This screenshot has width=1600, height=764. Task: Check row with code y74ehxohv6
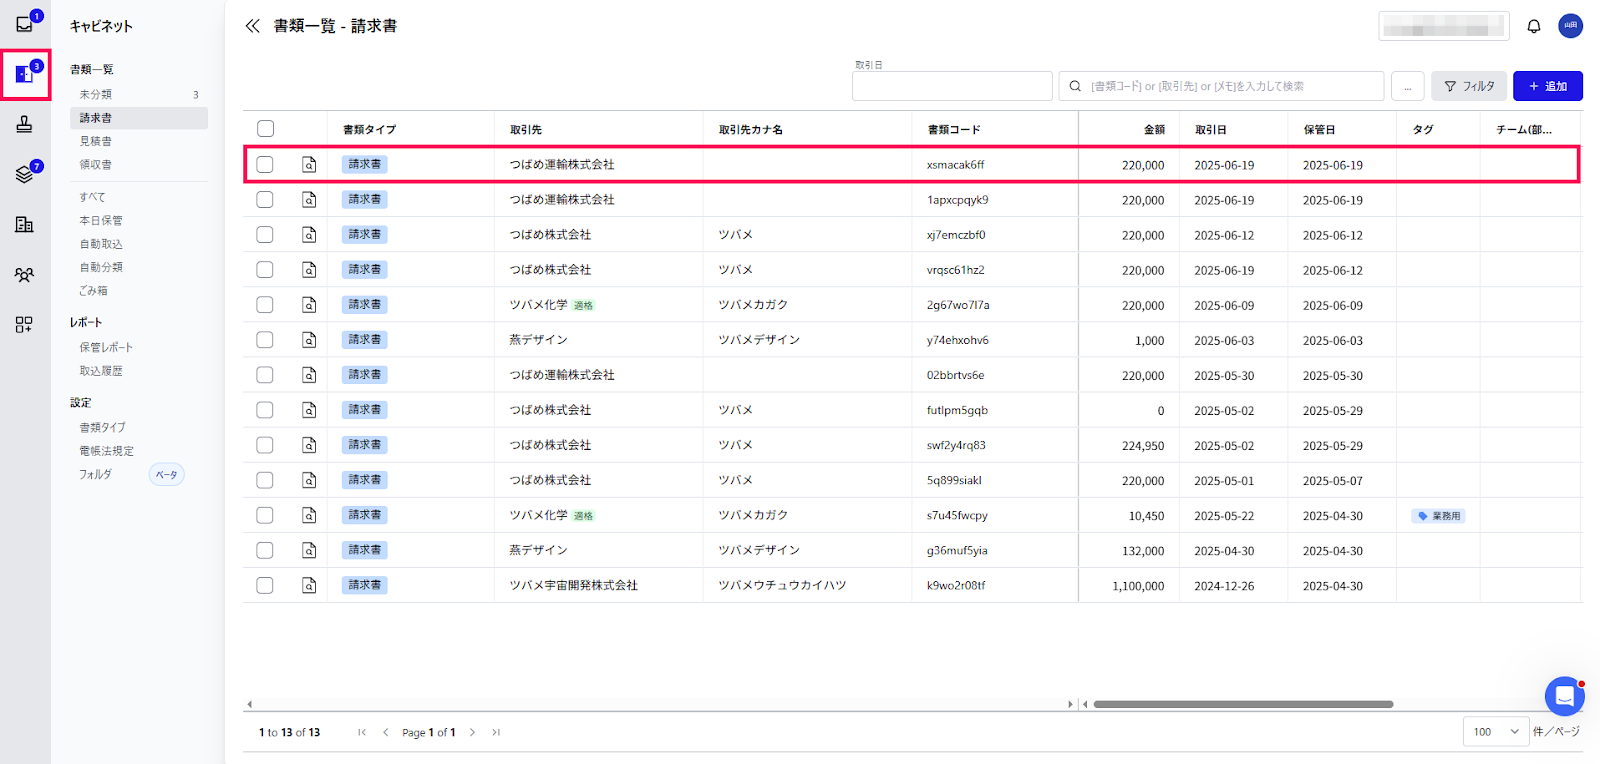click(265, 340)
